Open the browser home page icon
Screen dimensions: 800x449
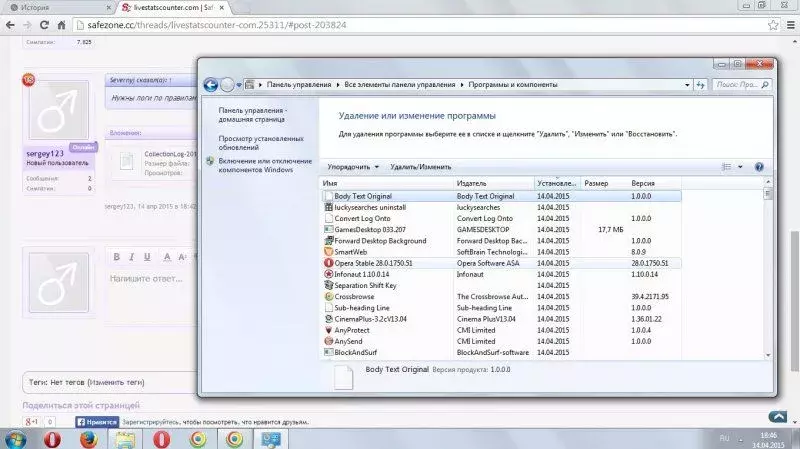tap(61, 25)
